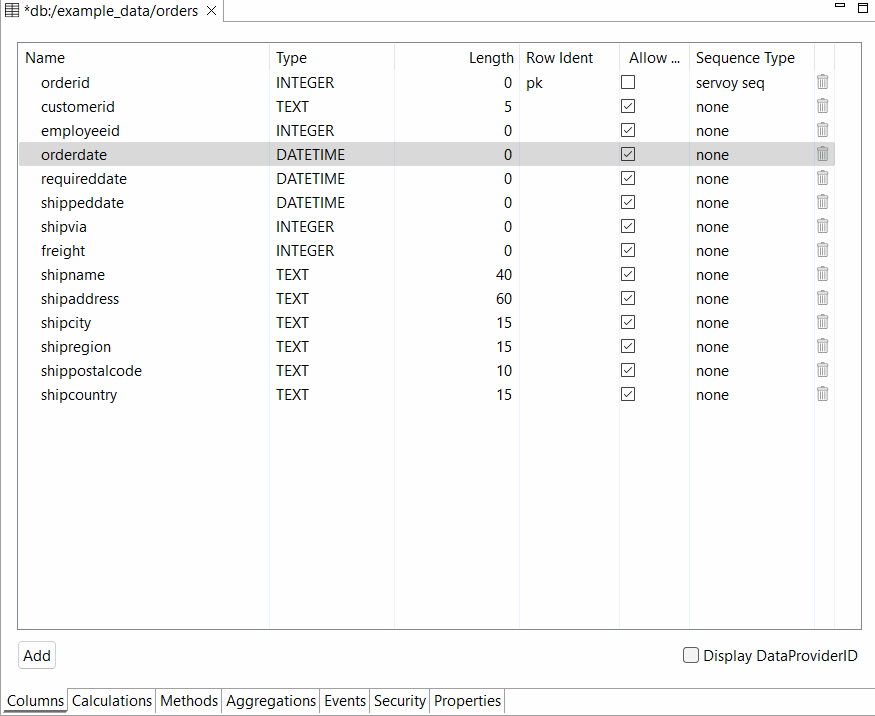Delete the shipvia column with trash icon

[x=822, y=226]
